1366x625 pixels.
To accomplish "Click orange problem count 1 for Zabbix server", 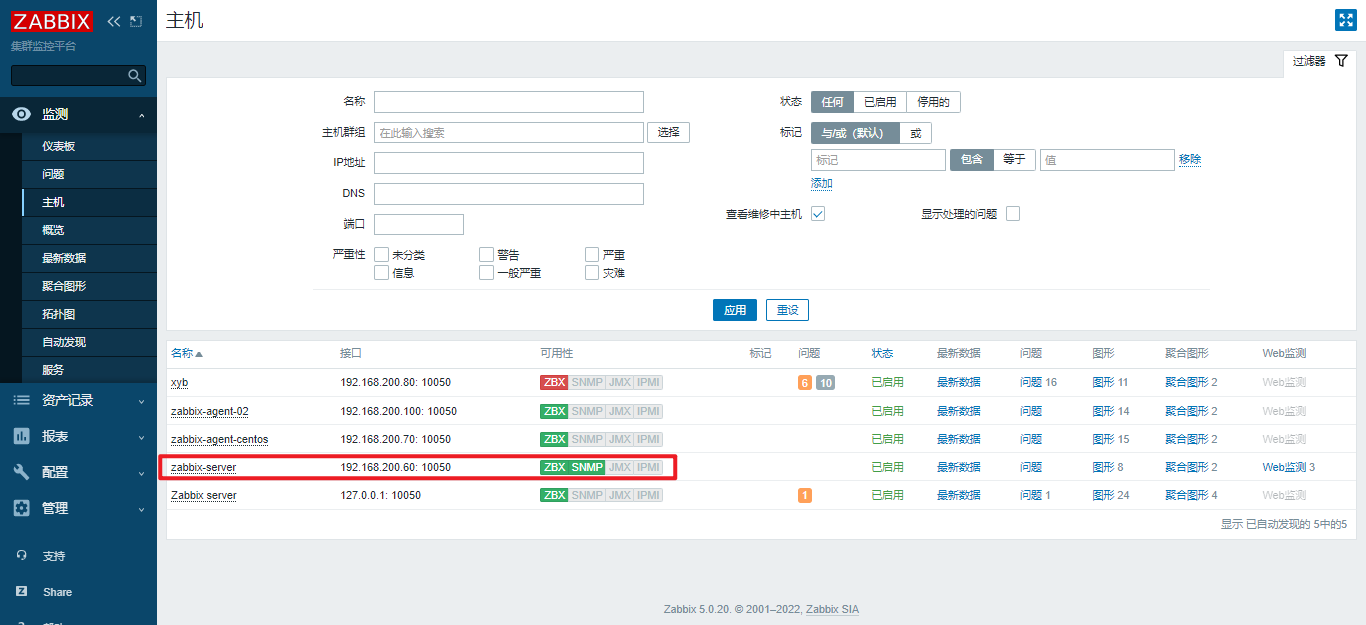I will [x=805, y=495].
